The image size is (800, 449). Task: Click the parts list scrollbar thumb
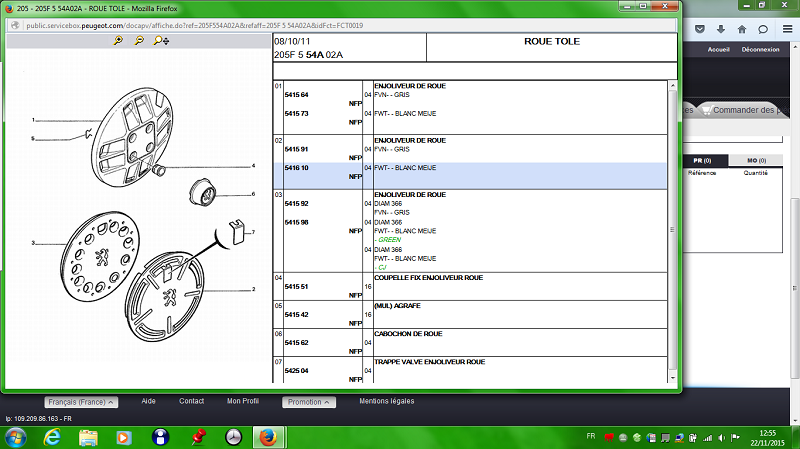point(672,230)
